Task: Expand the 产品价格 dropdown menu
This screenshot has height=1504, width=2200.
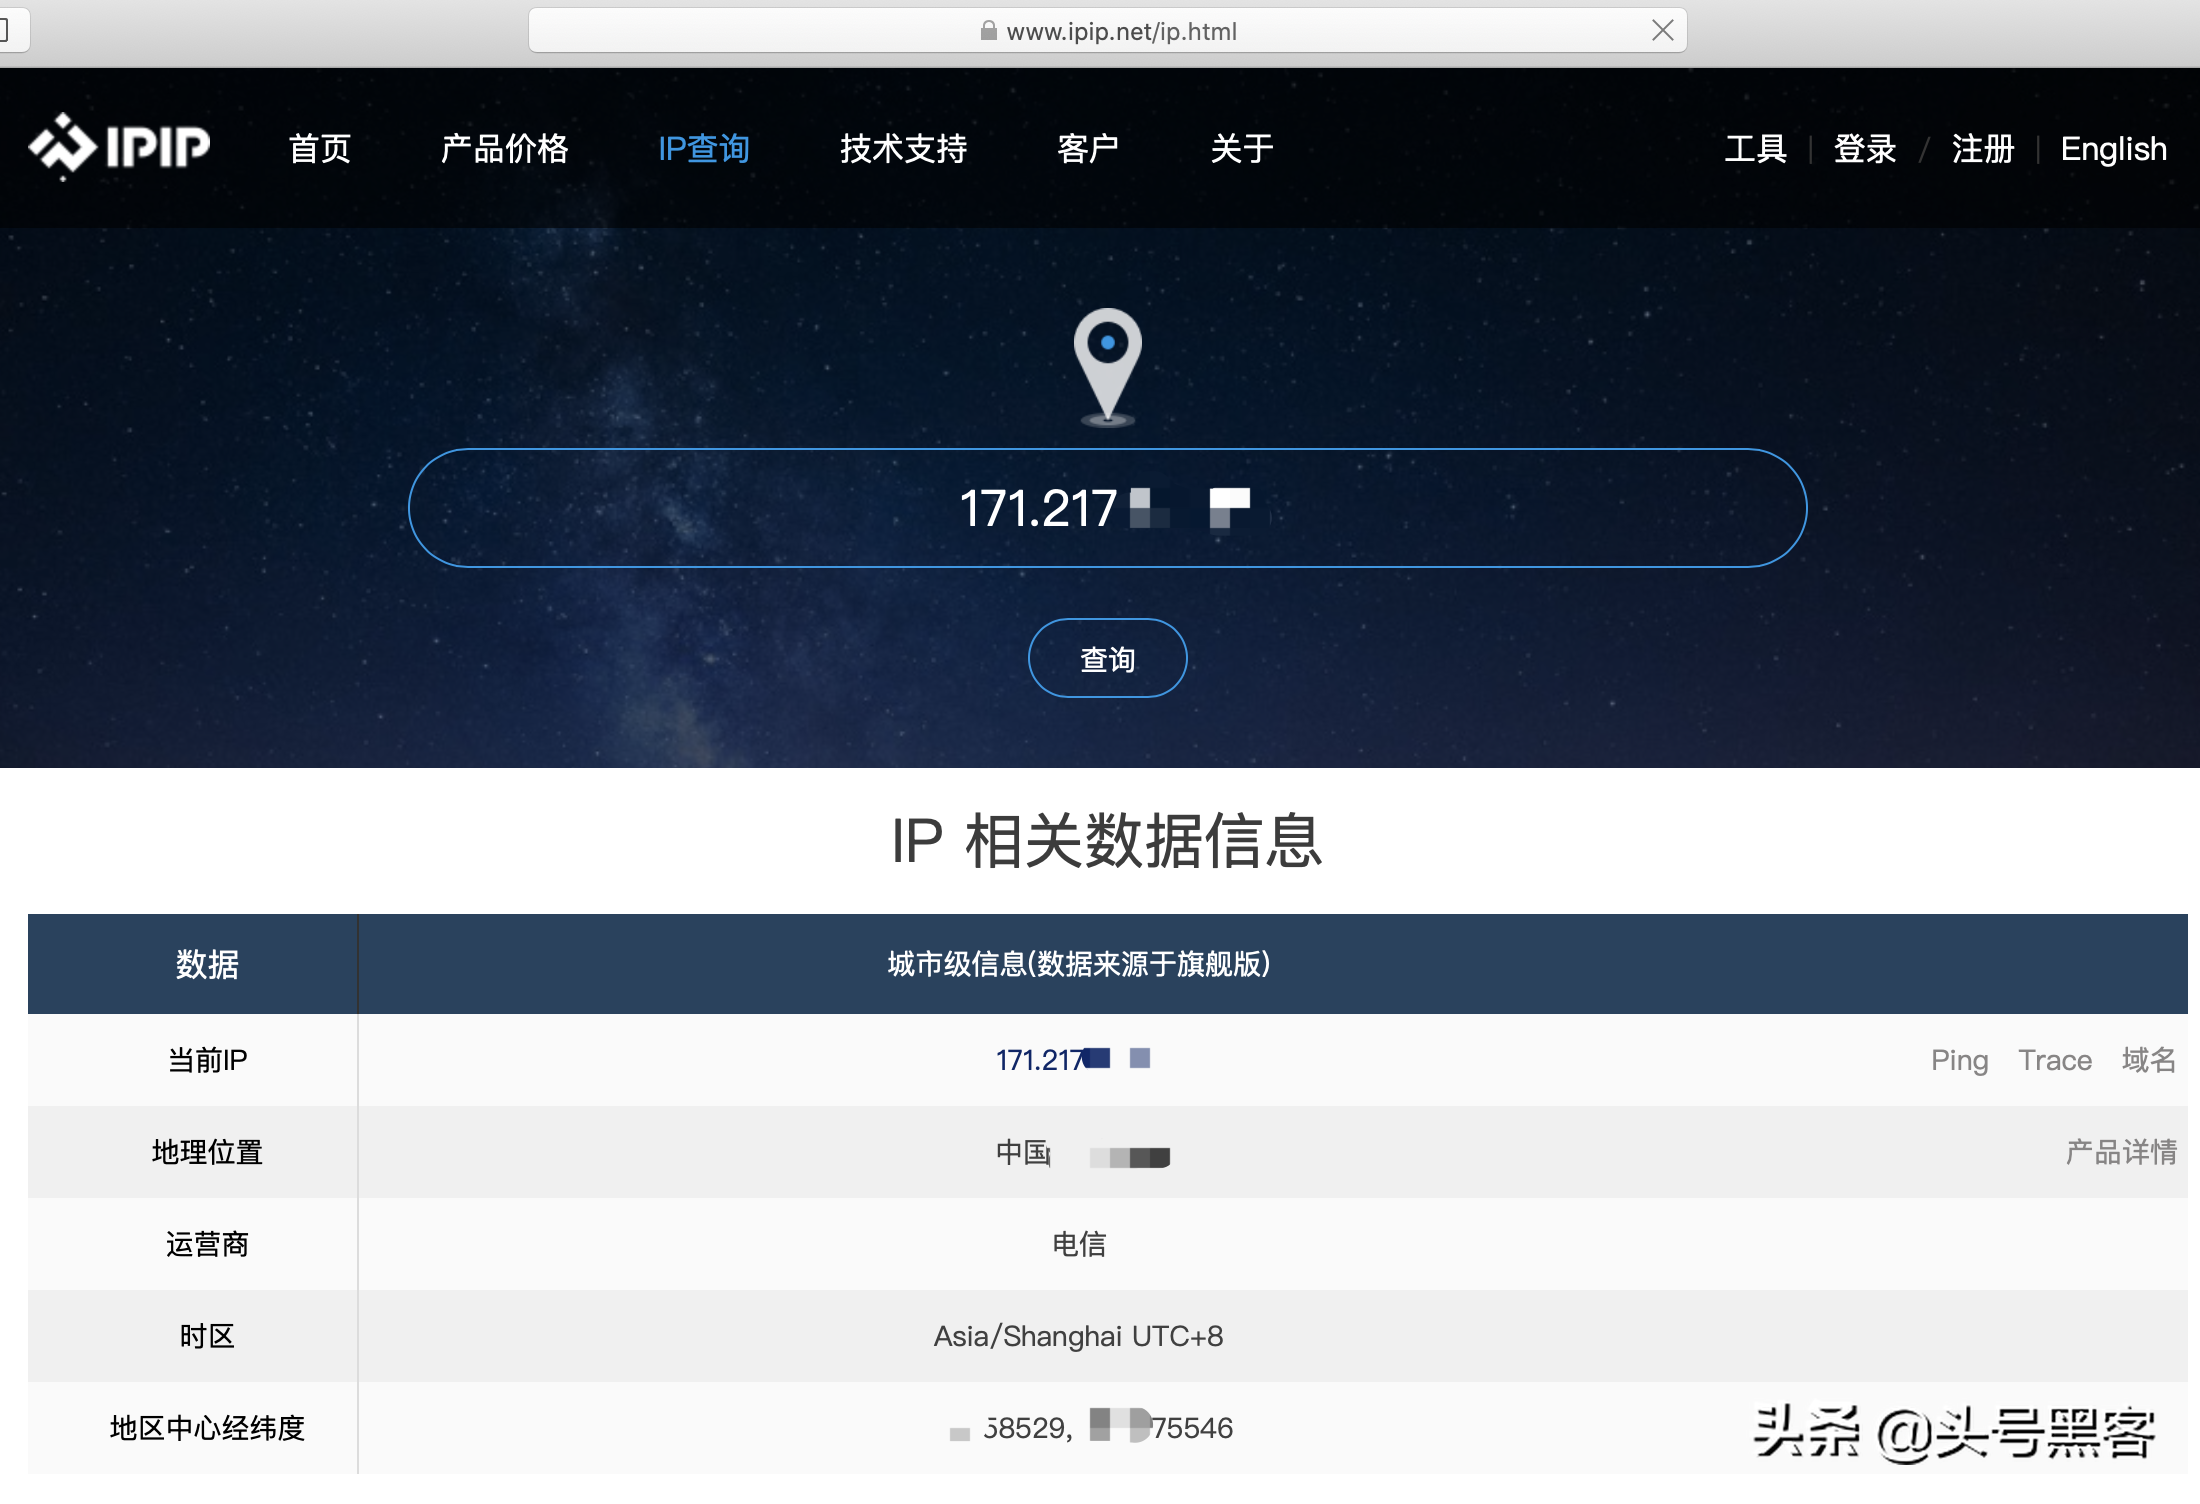Action: [505, 145]
